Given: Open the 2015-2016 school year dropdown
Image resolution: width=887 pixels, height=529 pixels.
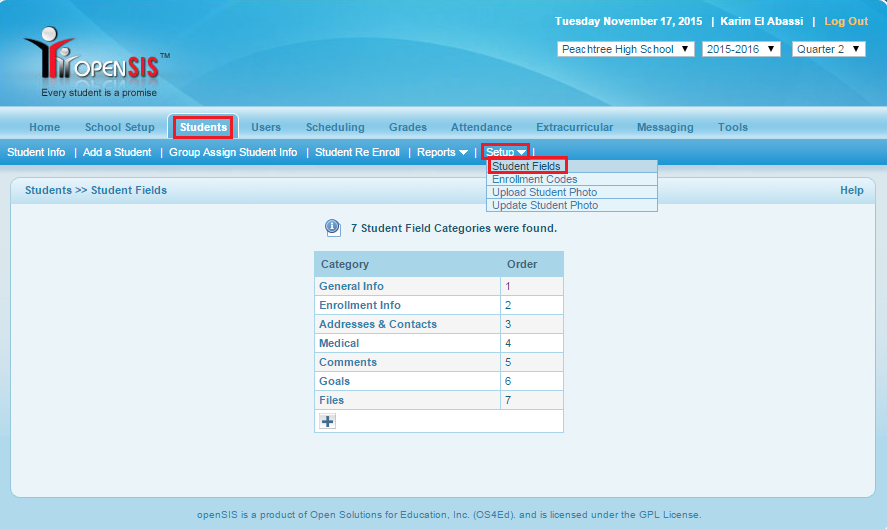Looking at the screenshot, I should (x=740, y=49).
